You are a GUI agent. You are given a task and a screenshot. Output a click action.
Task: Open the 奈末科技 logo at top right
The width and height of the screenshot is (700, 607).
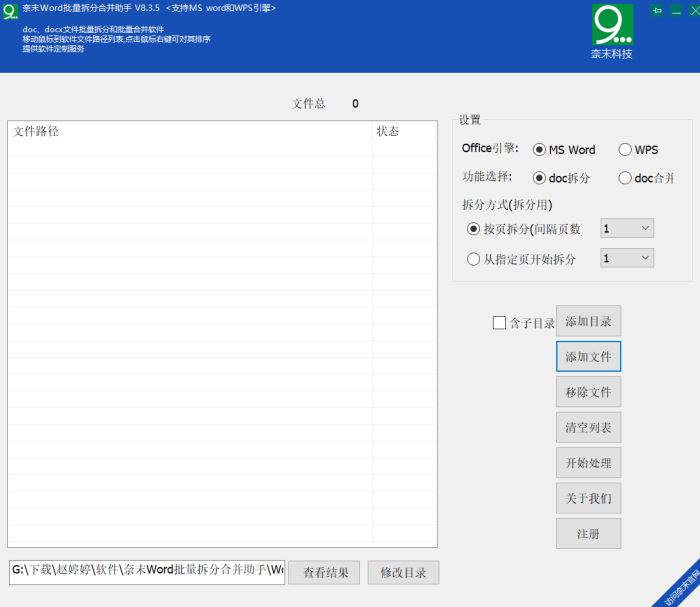pyautogui.click(x=612, y=31)
